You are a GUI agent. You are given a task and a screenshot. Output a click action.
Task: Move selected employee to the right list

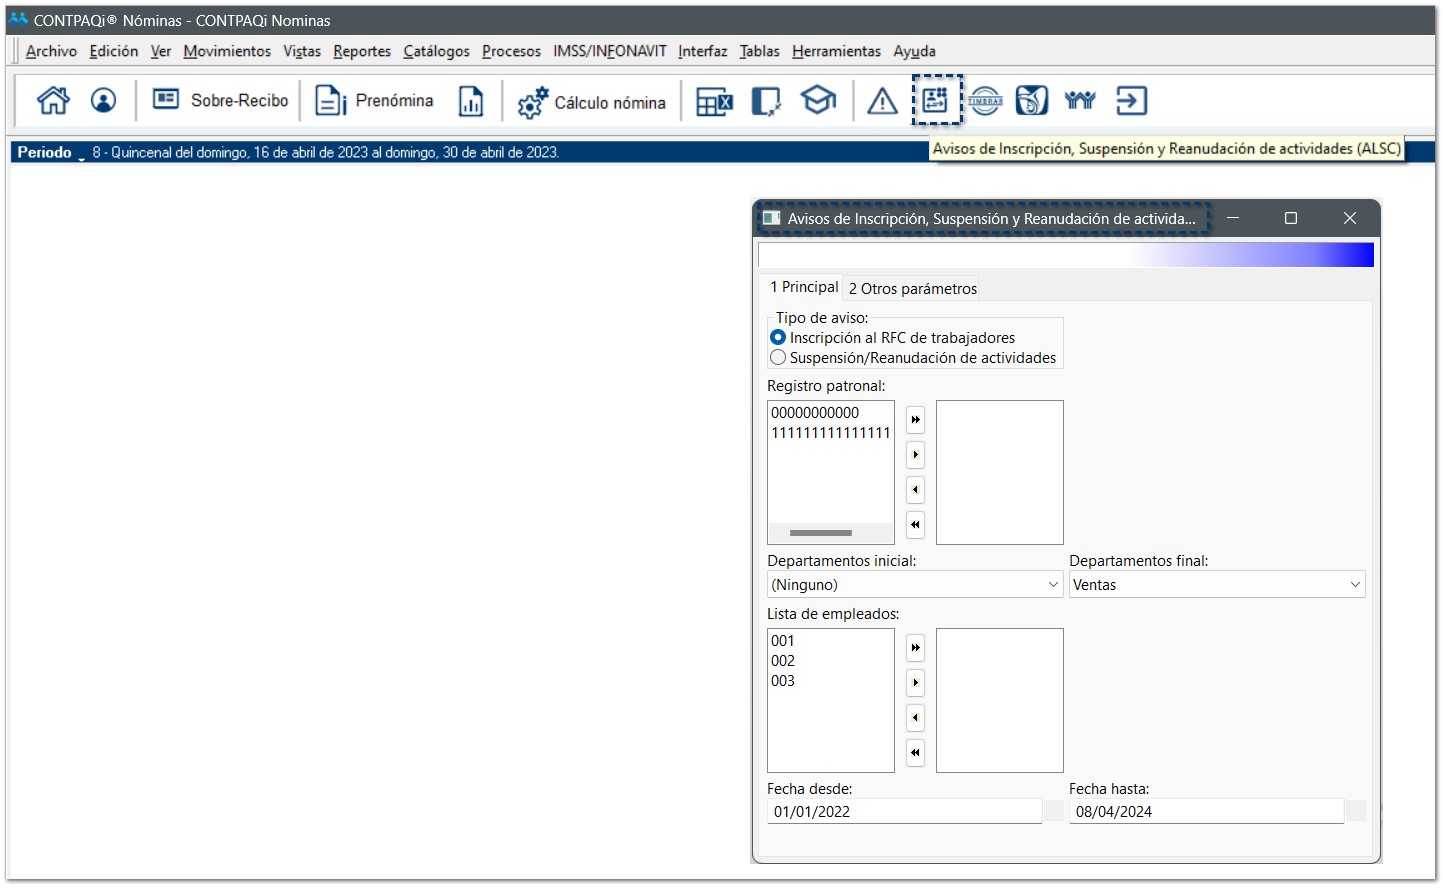(915, 683)
